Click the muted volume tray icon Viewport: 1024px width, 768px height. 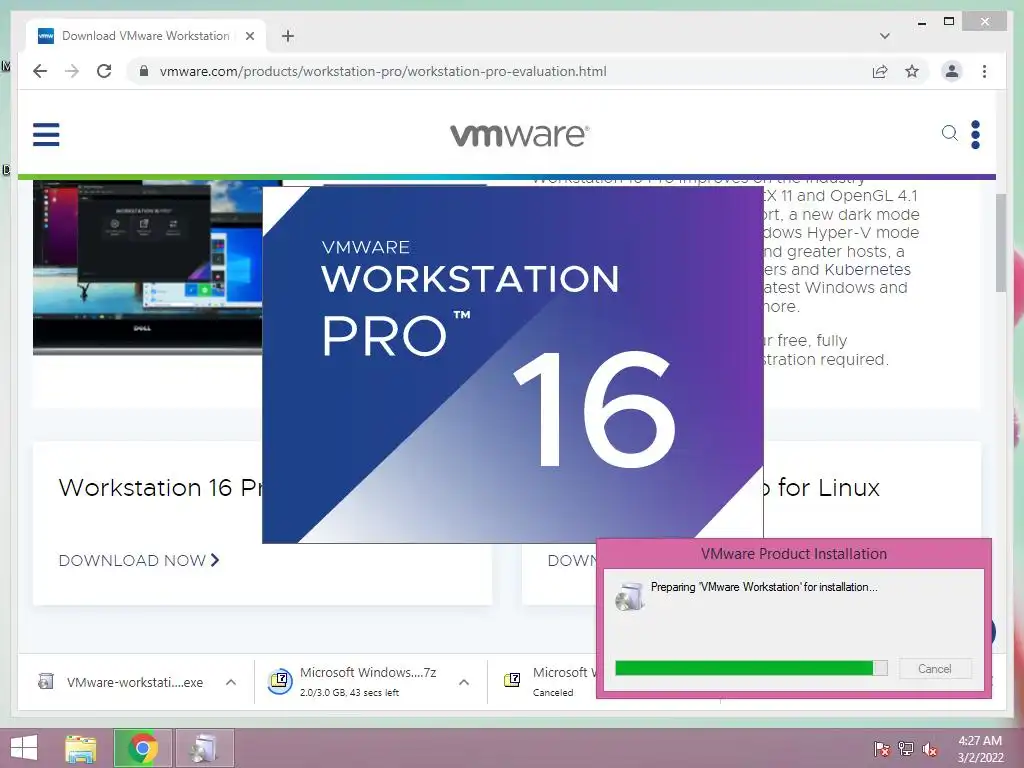[929, 749]
